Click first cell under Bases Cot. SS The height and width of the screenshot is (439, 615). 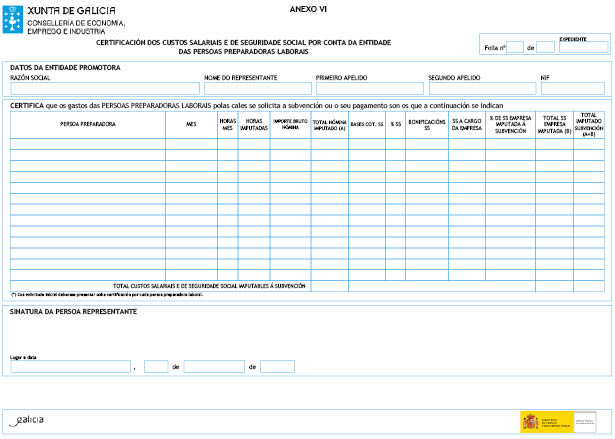366,144
